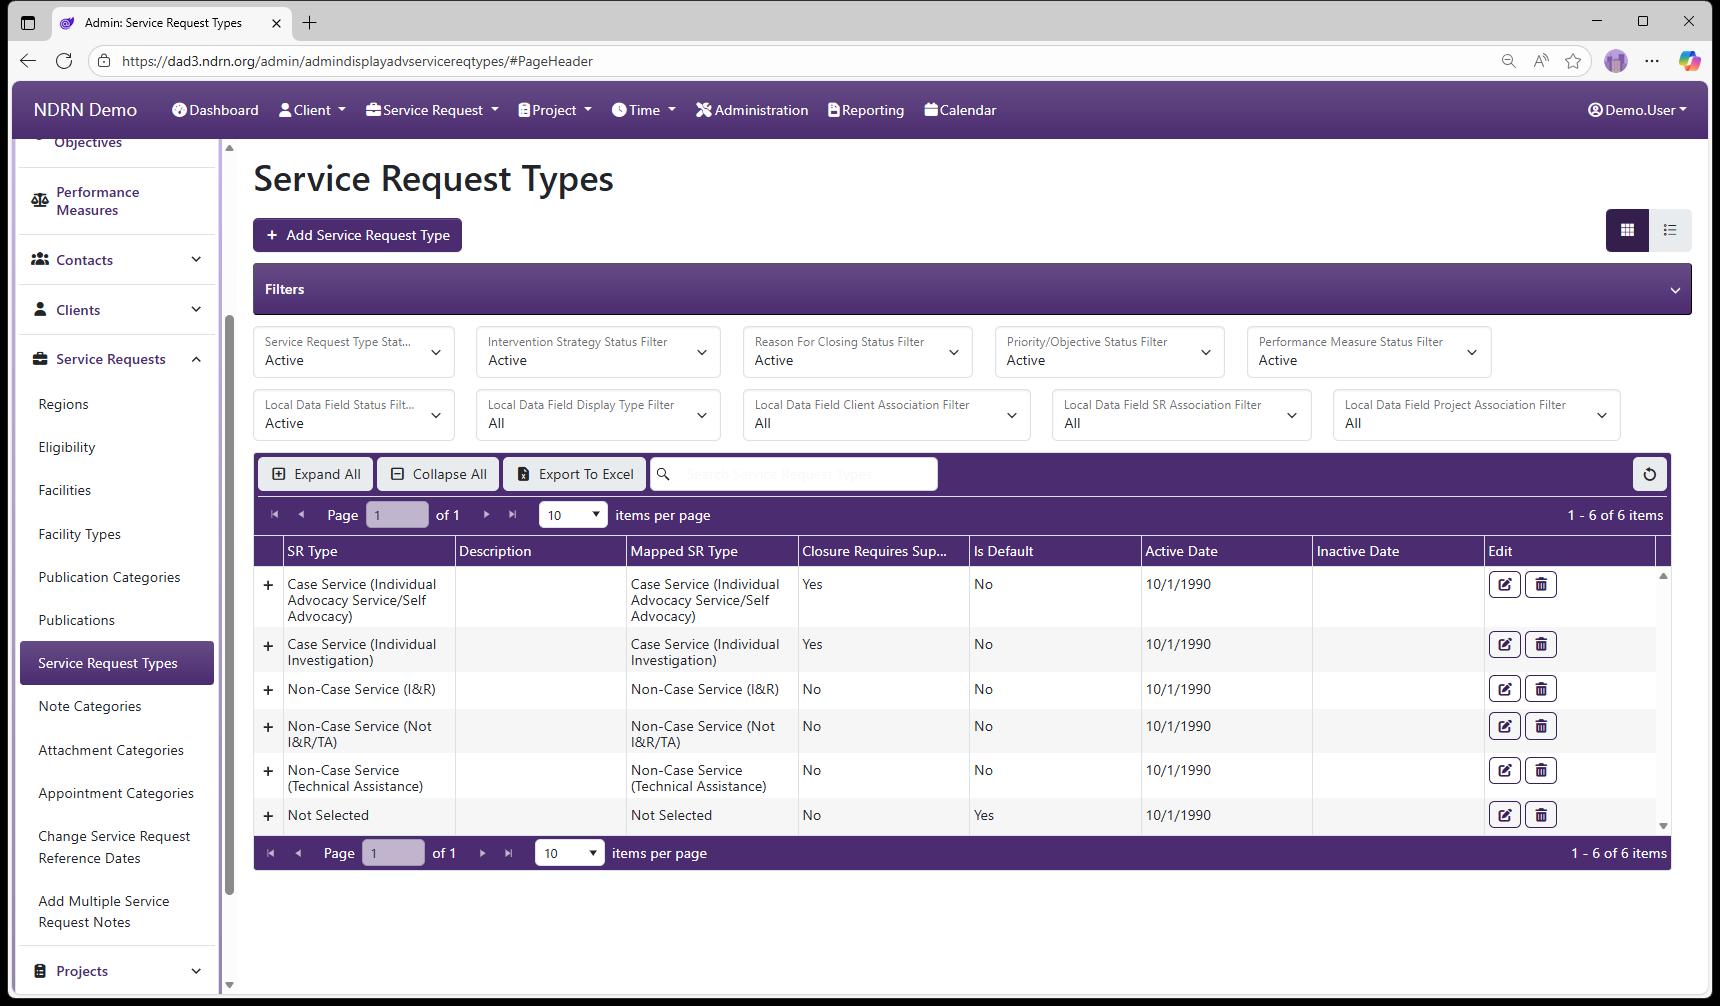Go to last page in top pager

click(x=512, y=515)
